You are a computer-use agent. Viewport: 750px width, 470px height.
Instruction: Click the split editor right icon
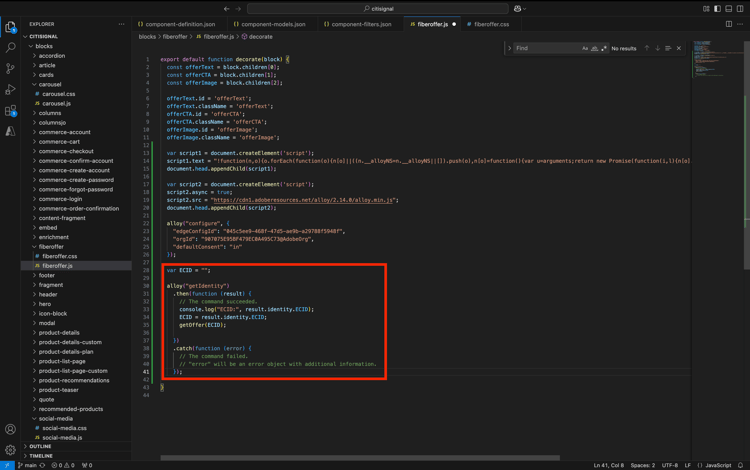(x=729, y=24)
